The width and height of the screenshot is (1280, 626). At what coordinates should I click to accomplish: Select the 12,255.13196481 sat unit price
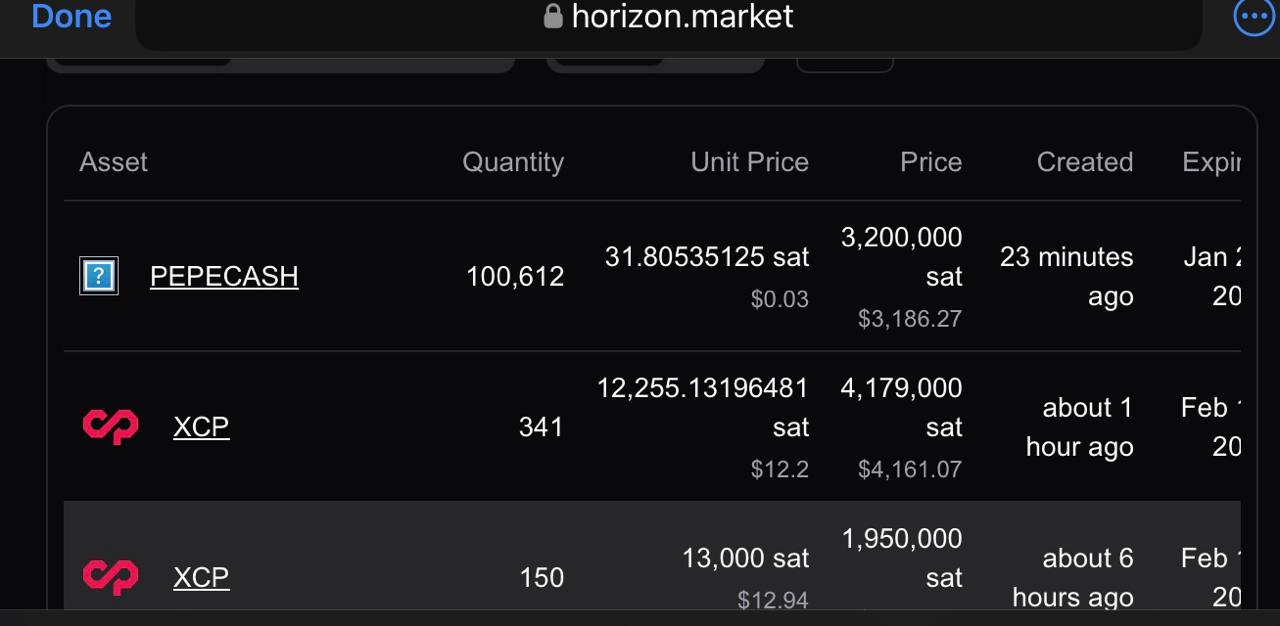702,407
